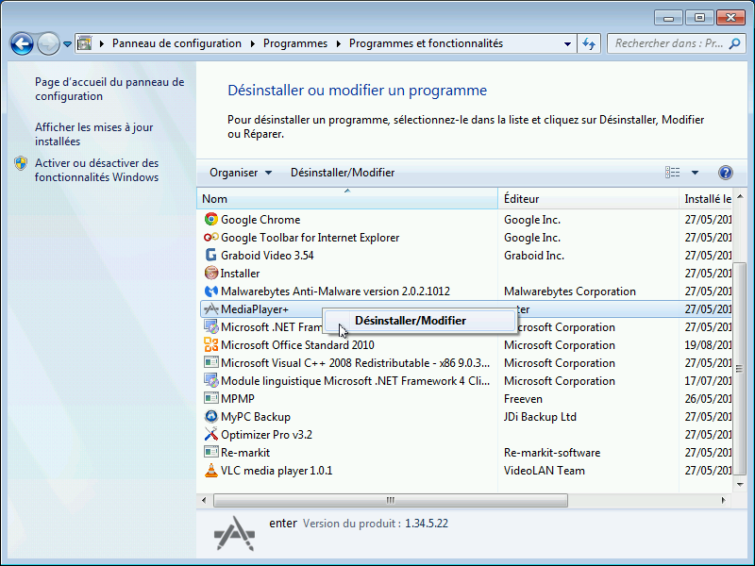This screenshot has height=566, width=755.
Task: Sort by the Installé le column header
Action: click(707, 198)
